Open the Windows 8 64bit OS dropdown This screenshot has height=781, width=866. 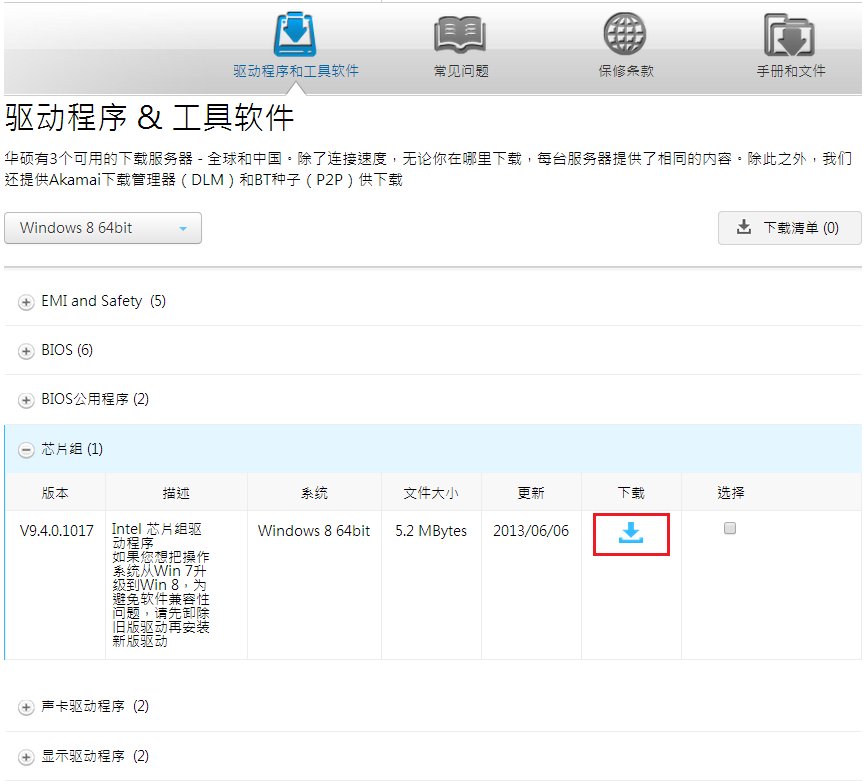click(103, 228)
